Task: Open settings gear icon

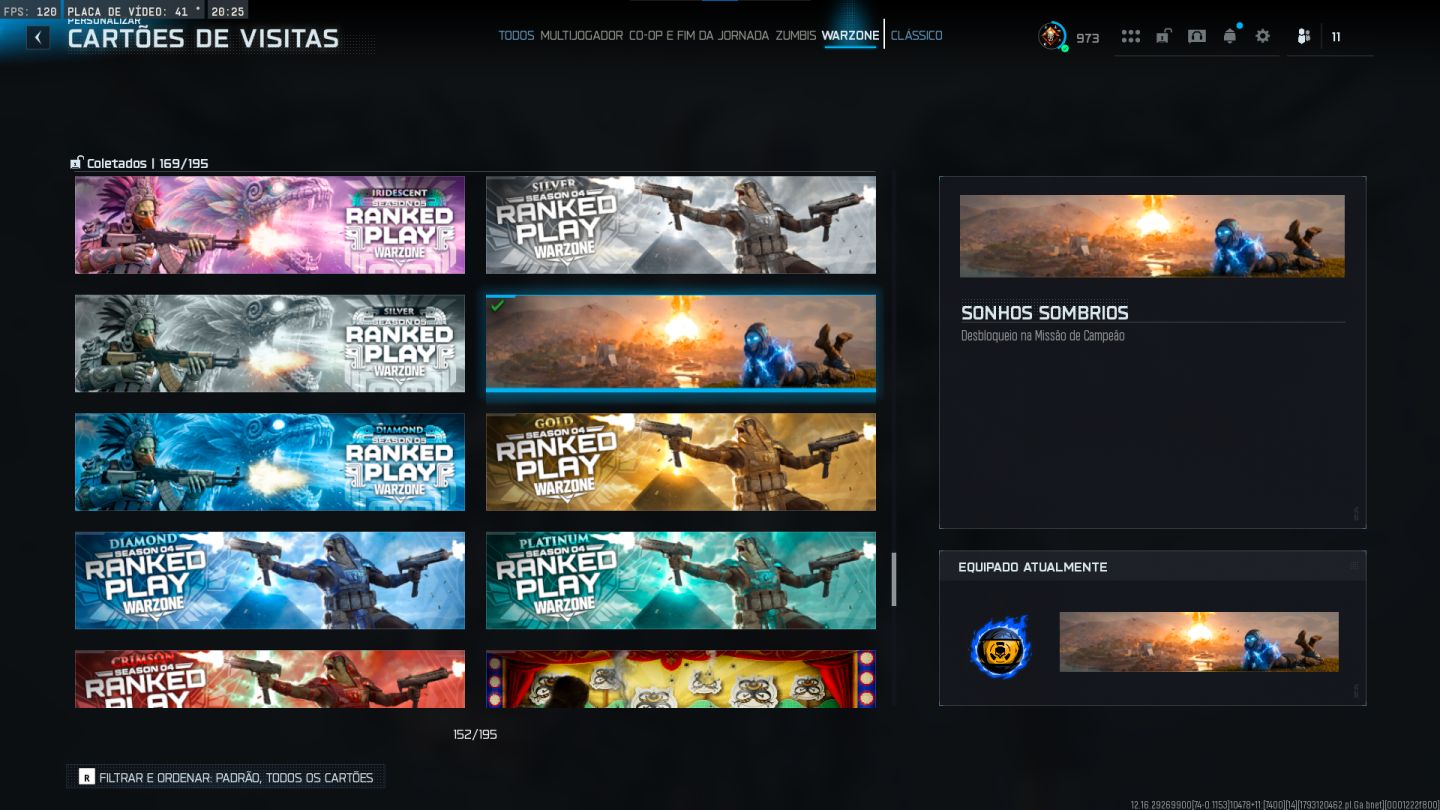Action: [x=1263, y=36]
